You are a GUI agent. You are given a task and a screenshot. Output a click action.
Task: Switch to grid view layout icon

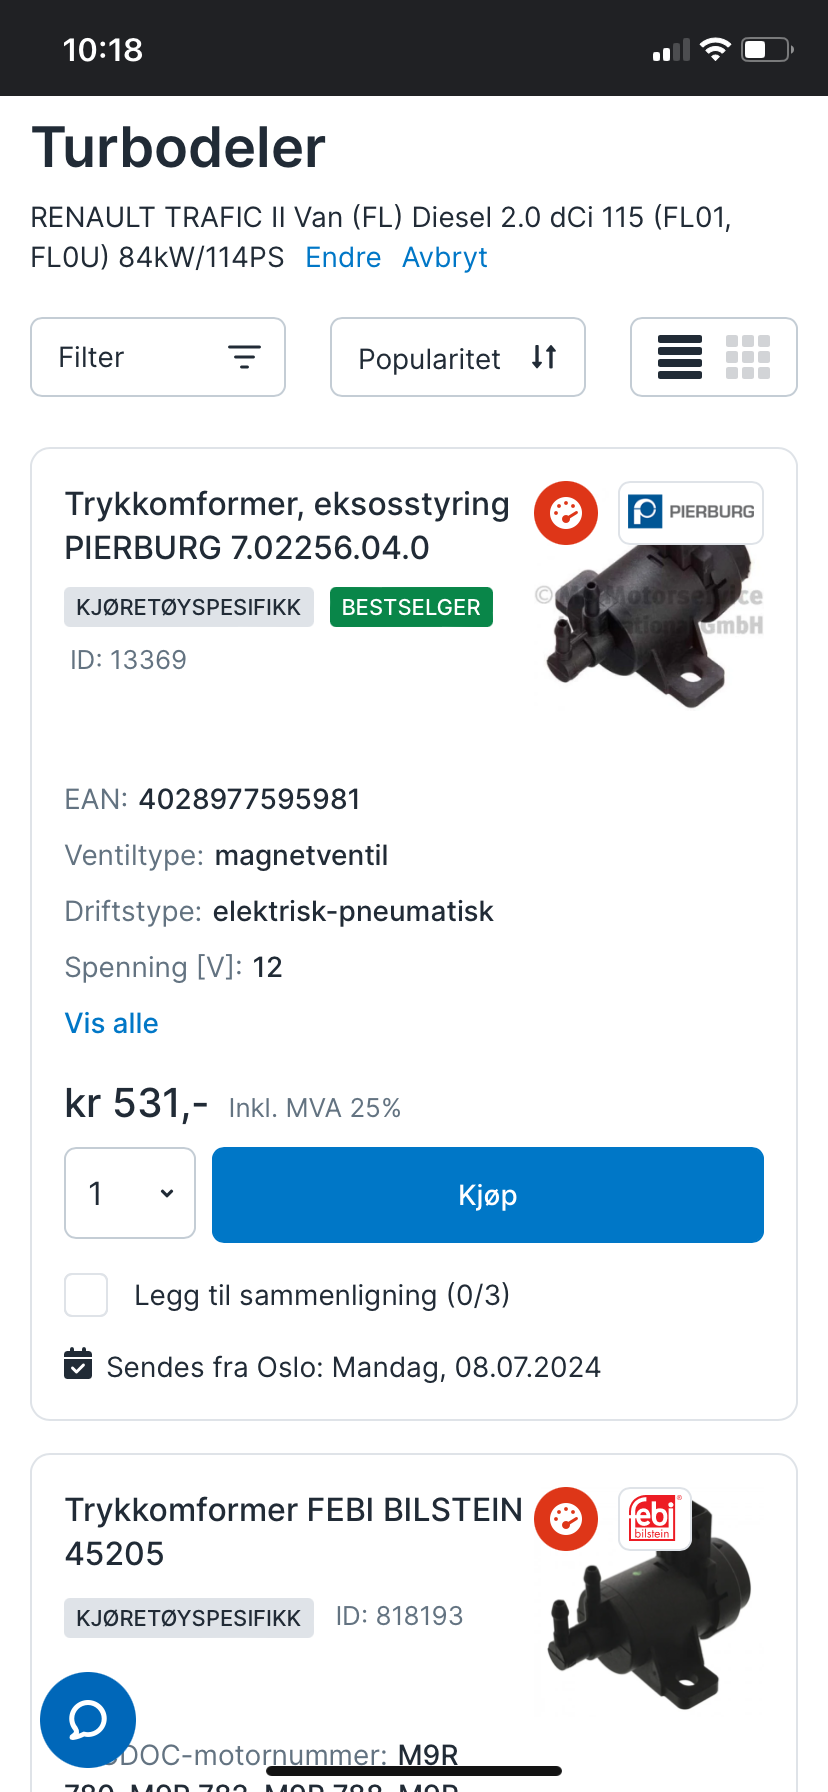click(x=748, y=357)
